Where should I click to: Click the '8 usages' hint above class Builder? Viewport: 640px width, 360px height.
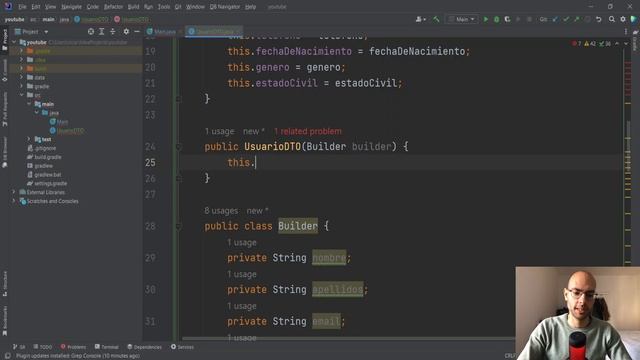click(221, 211)
